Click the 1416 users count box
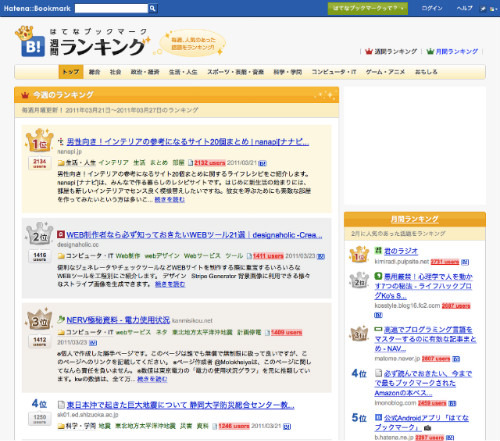This screenshot has height=441, width=500. [x=40, y=256]
